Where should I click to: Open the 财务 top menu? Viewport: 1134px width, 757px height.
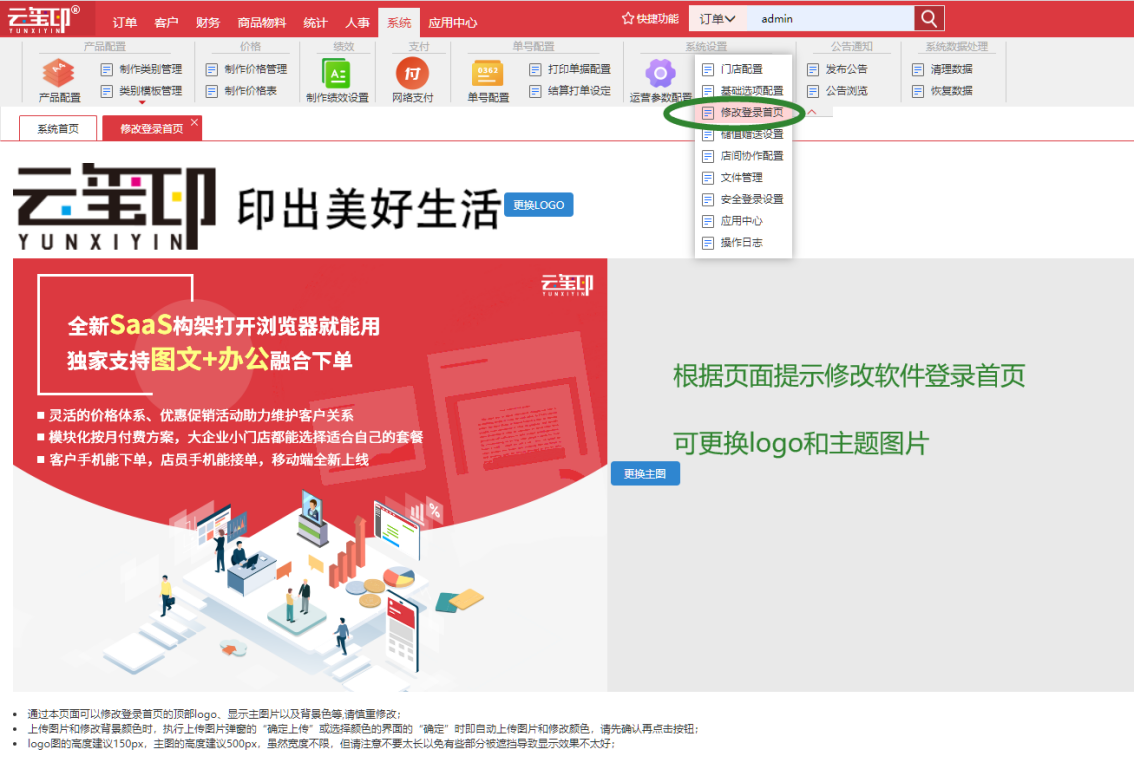(x=208, y=22)
